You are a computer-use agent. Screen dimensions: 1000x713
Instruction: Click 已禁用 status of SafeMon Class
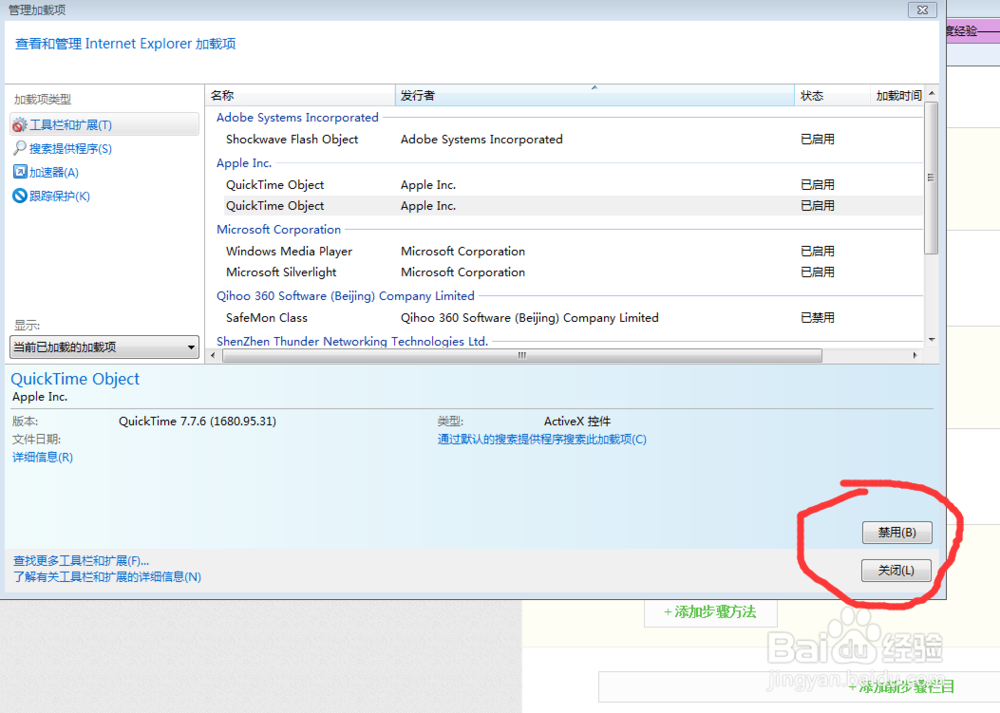818,318
